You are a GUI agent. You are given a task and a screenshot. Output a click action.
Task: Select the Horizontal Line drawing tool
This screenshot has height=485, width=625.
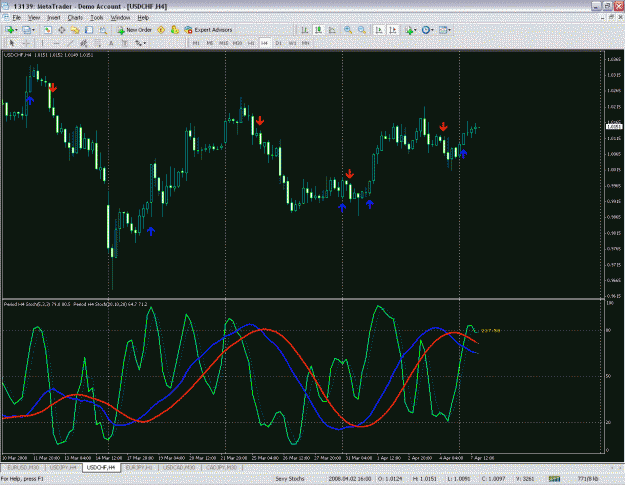(x=56, y=43)
